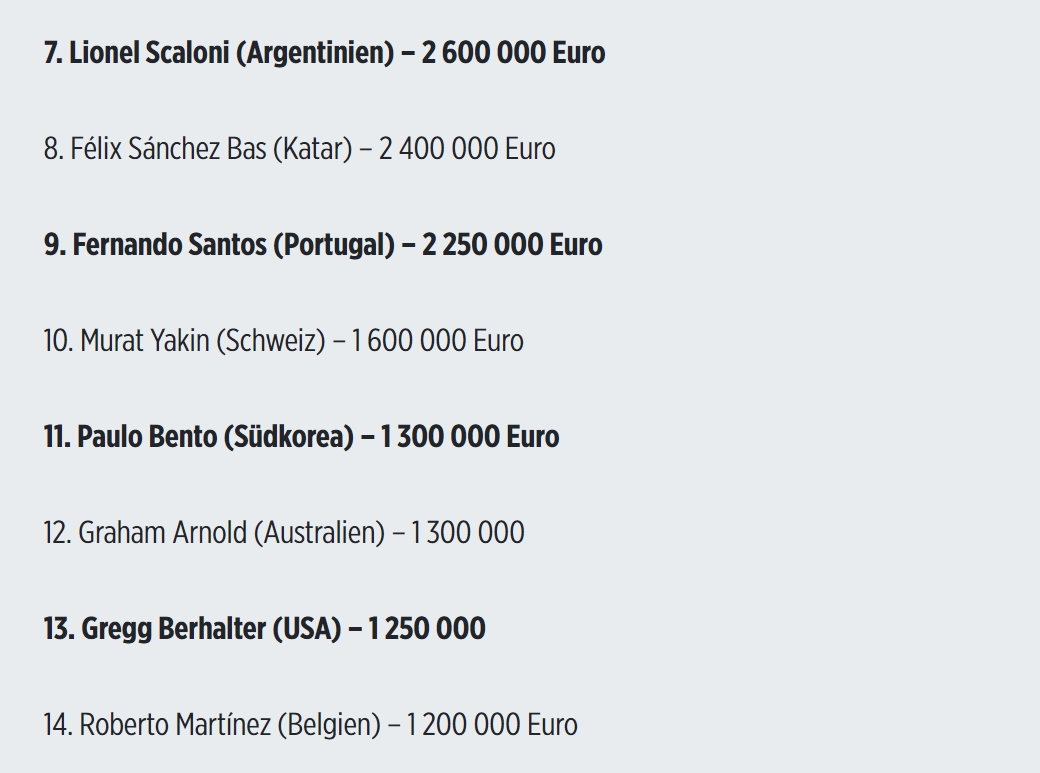Click the name Graham Arnold
1040x773 pixels.
click(162, 533)
